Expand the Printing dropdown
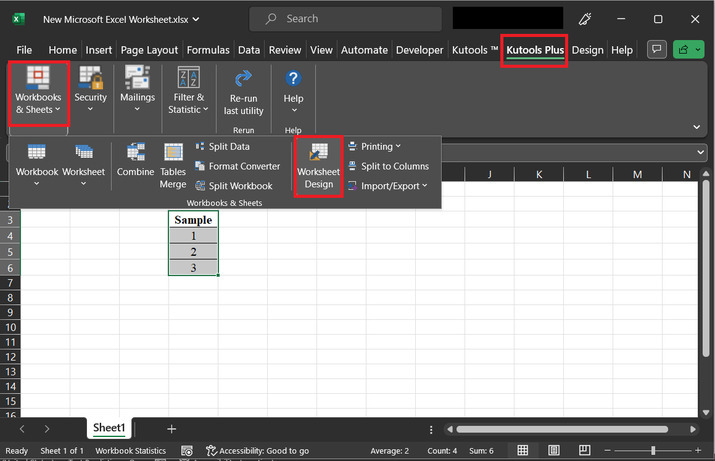Viewport: 715px width, 461px height. 374,147
